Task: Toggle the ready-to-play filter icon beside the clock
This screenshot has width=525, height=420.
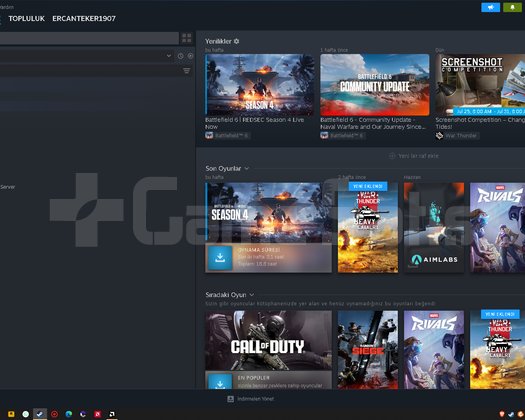Action: coord(190,56)
